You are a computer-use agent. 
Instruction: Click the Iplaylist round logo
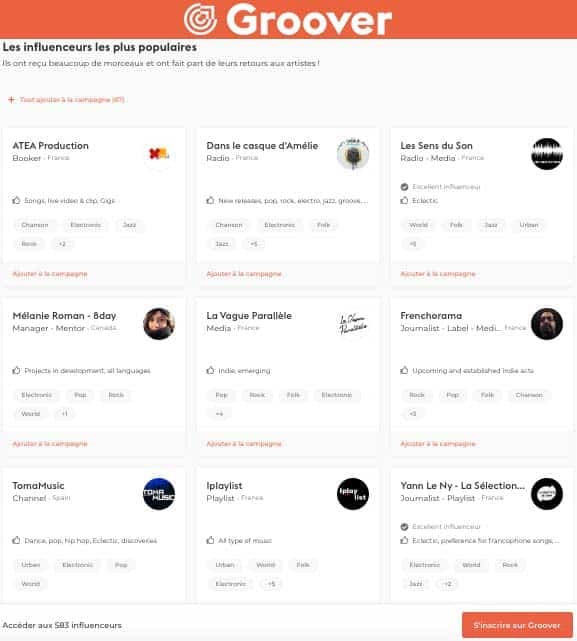353,494
